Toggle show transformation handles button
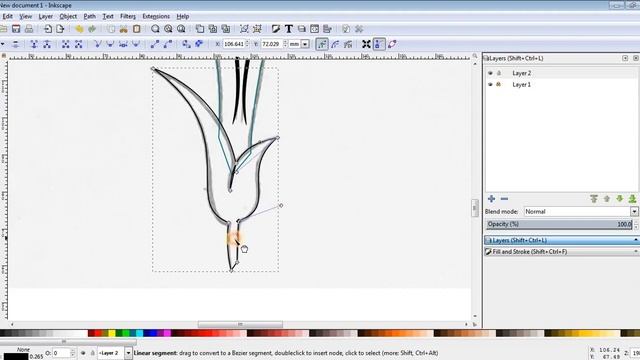 click(367, 44)
